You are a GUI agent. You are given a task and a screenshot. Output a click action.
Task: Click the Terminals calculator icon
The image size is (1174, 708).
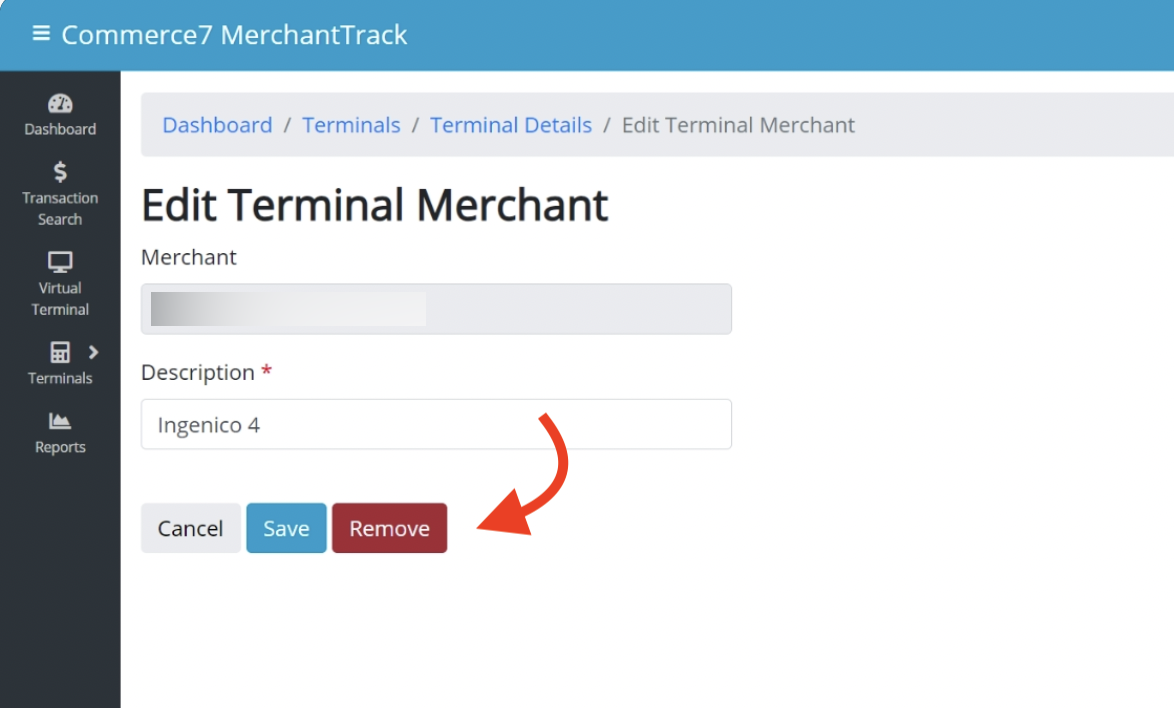click(60, 352)
